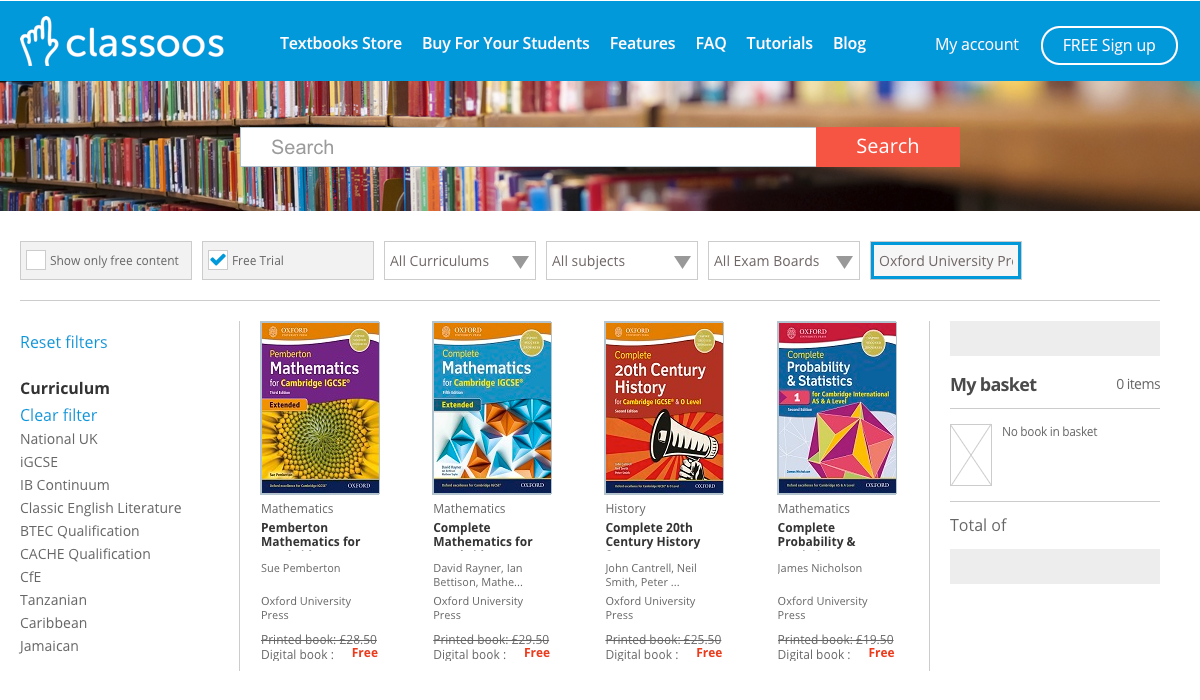Open Complete Mathematics IGCSE book cover
The image size is (1200, 700).
[x=492, y=408]
